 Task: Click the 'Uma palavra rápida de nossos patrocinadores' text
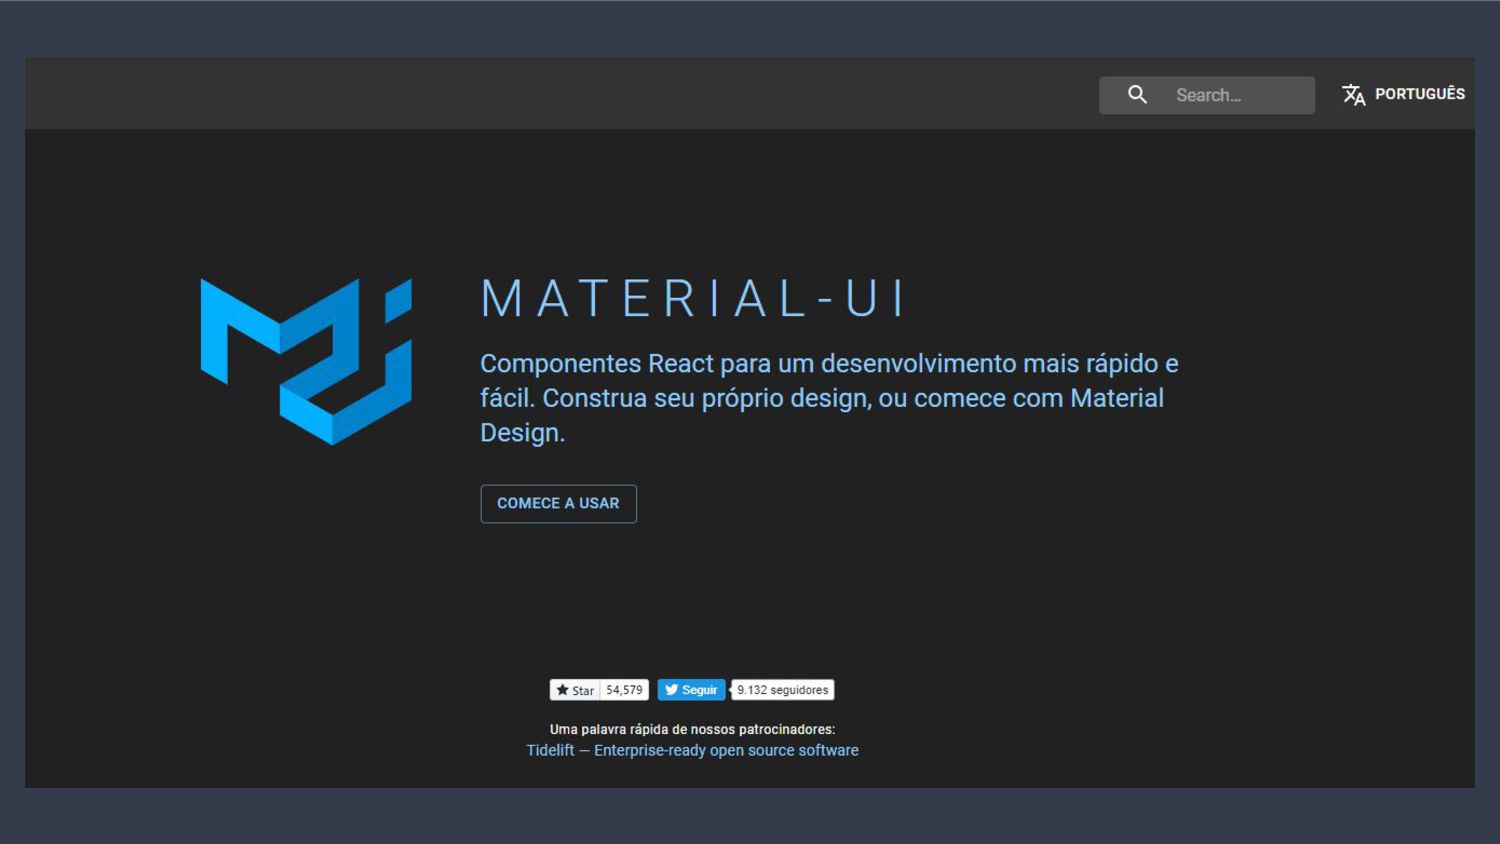pos(692,729)
